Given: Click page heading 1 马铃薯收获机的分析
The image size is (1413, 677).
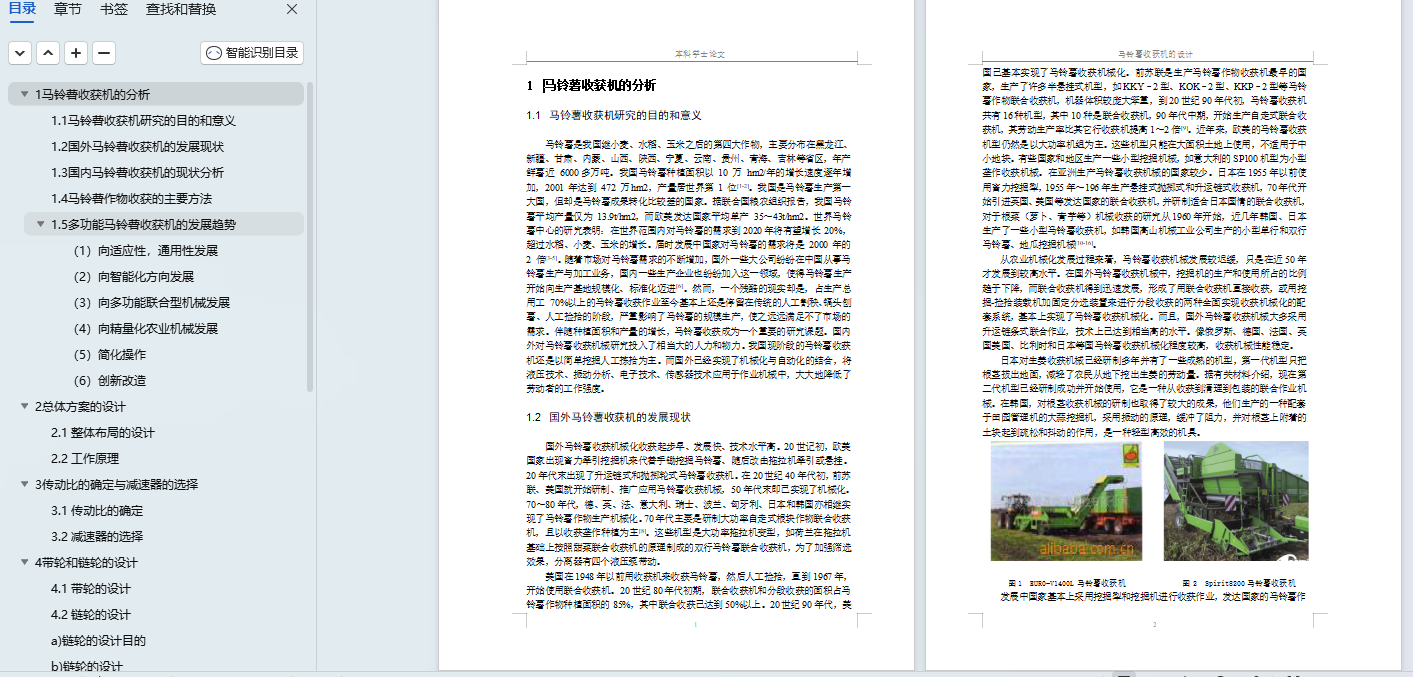Looking at the screenshot, I should pyautogui.click(x=591, y=85).
